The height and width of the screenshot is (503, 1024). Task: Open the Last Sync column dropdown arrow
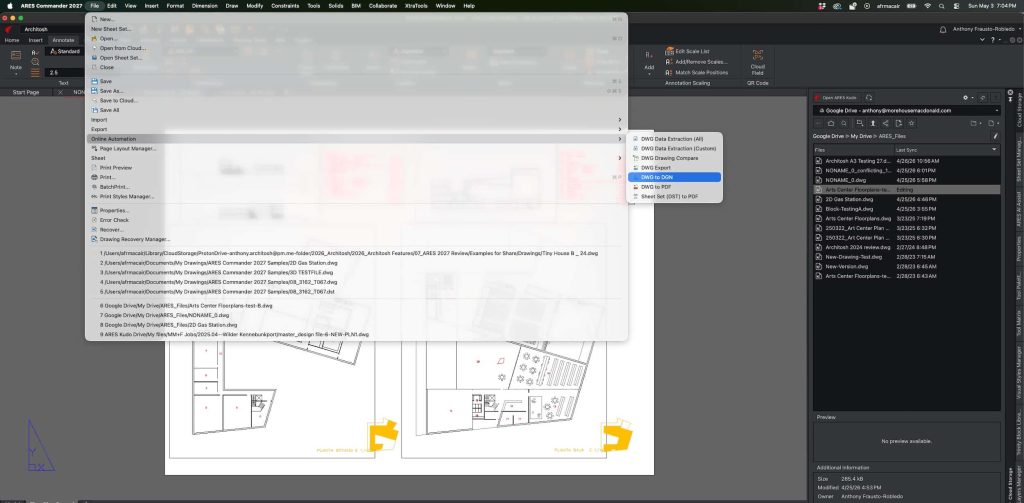coord(995,150)
